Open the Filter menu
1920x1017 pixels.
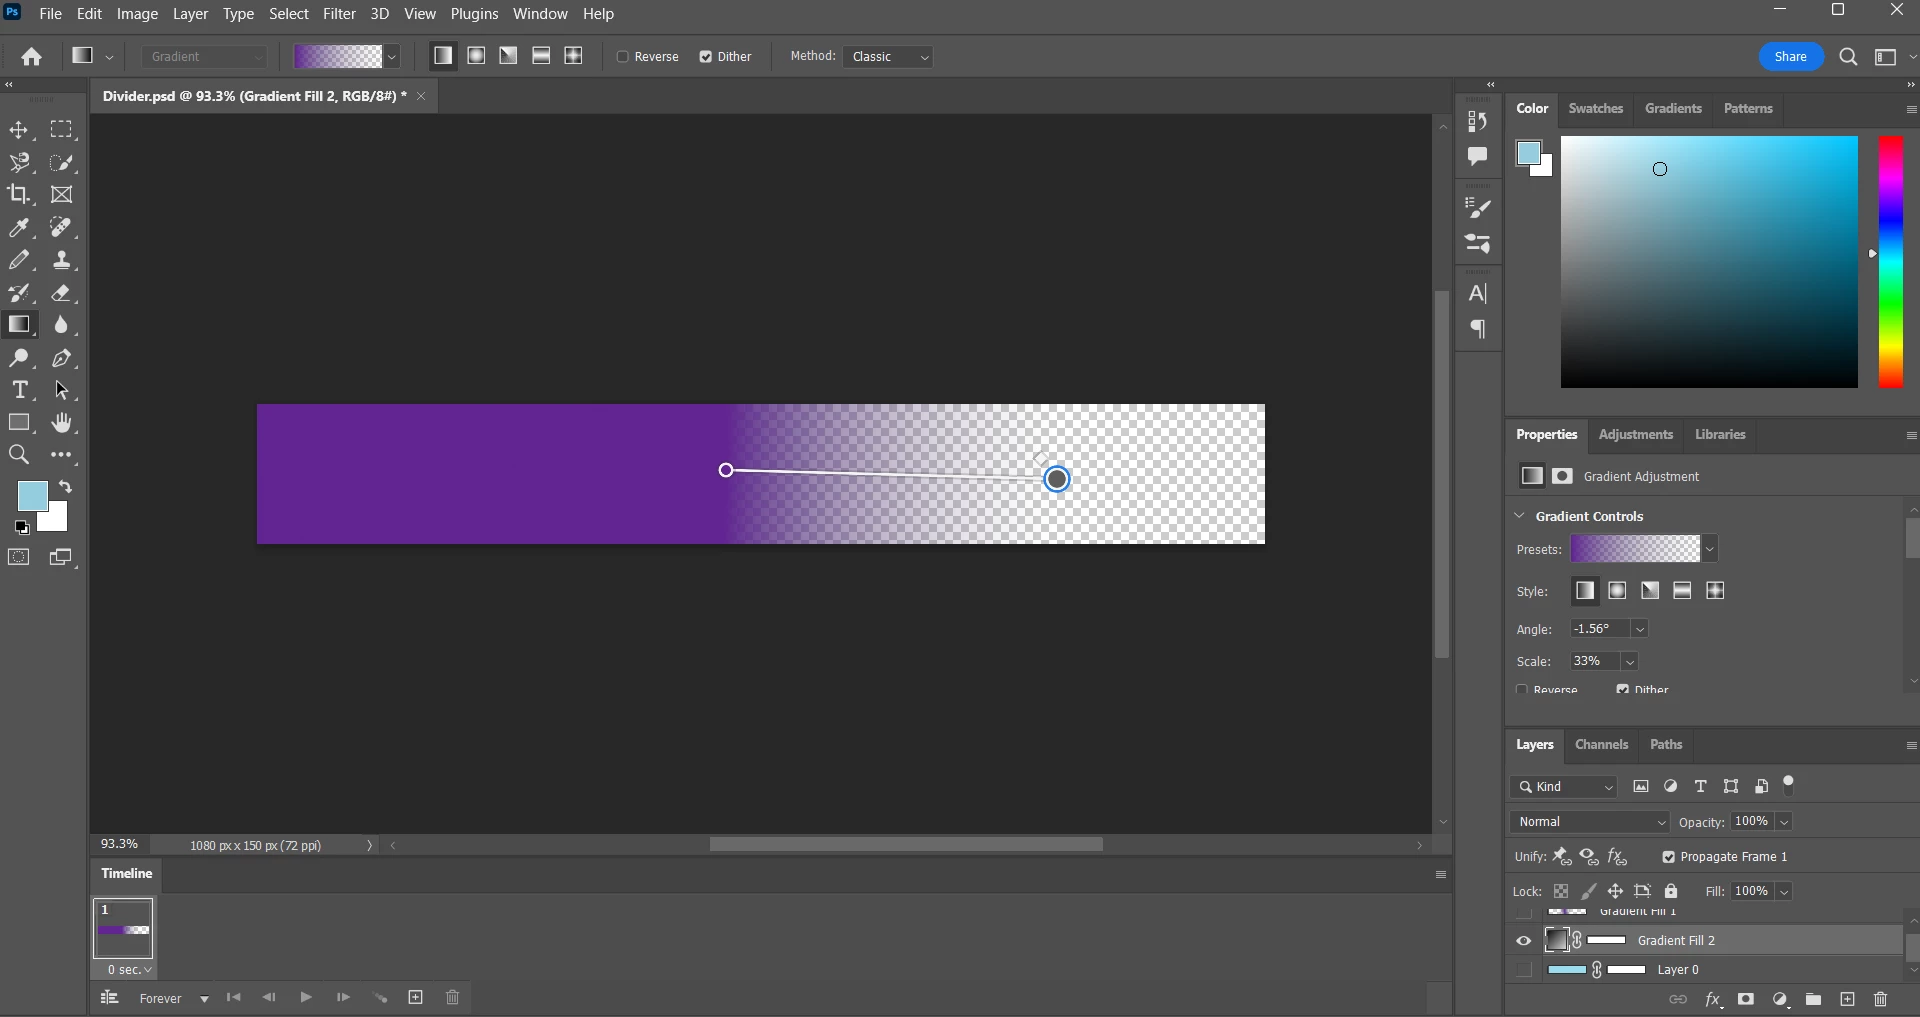tap(339, 14)
